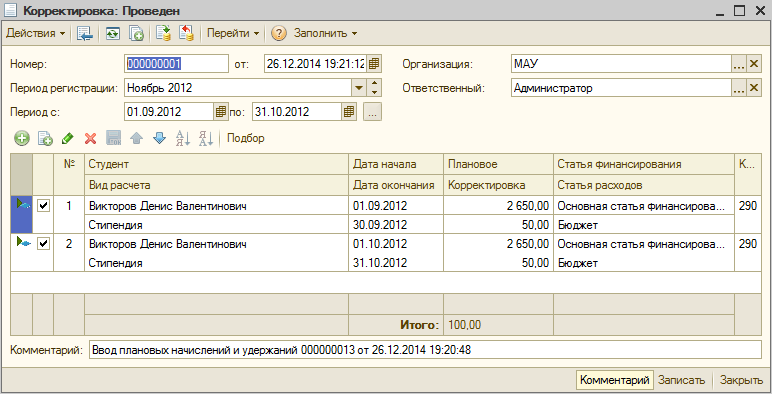Open the Действия menu
The height and width of the screenshot is (394, 772).
35,33
